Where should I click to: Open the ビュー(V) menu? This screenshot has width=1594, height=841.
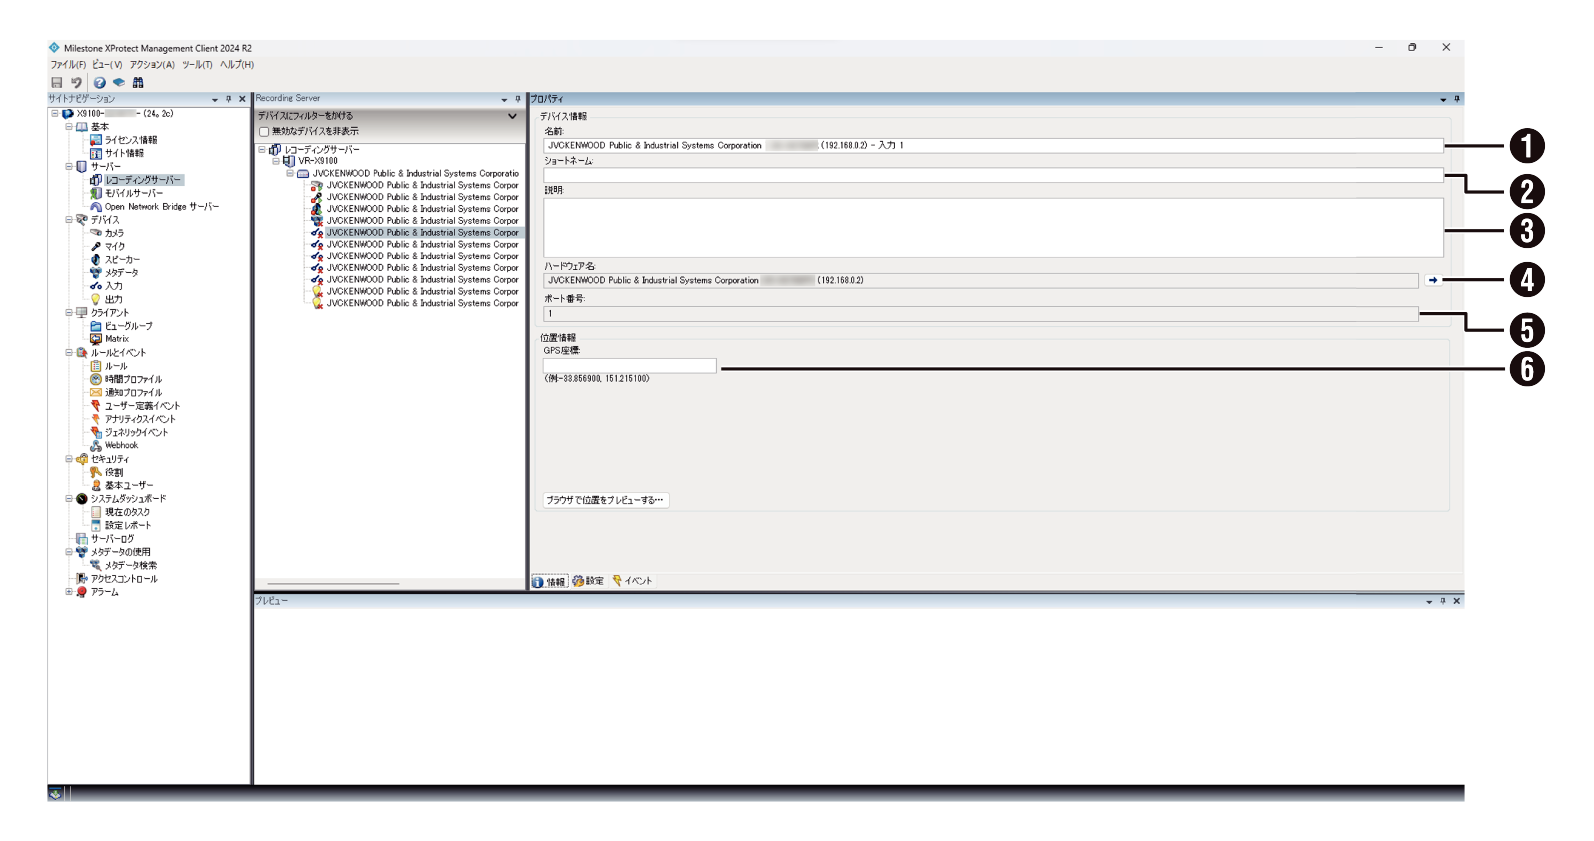click(107, 65)
